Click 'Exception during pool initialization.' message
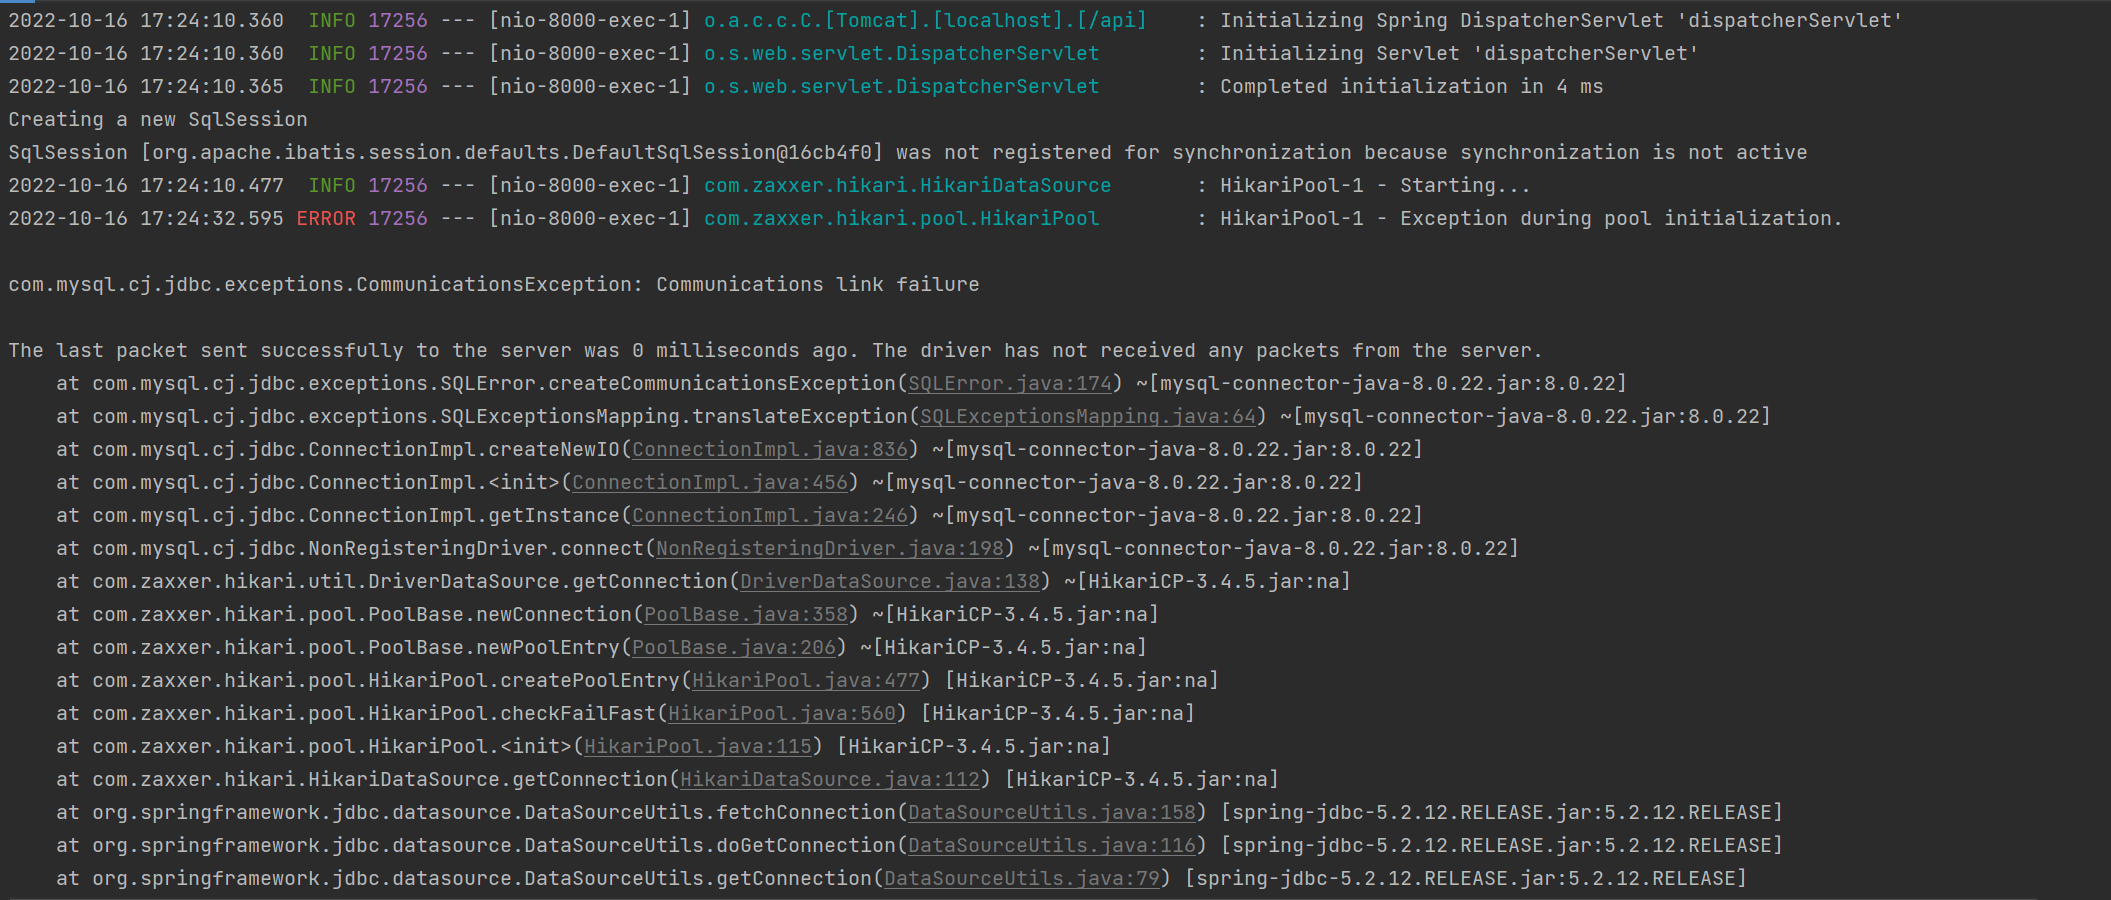Image resolution: width=2111 pixels, height=900 pixels. [x=1621, y=218]
